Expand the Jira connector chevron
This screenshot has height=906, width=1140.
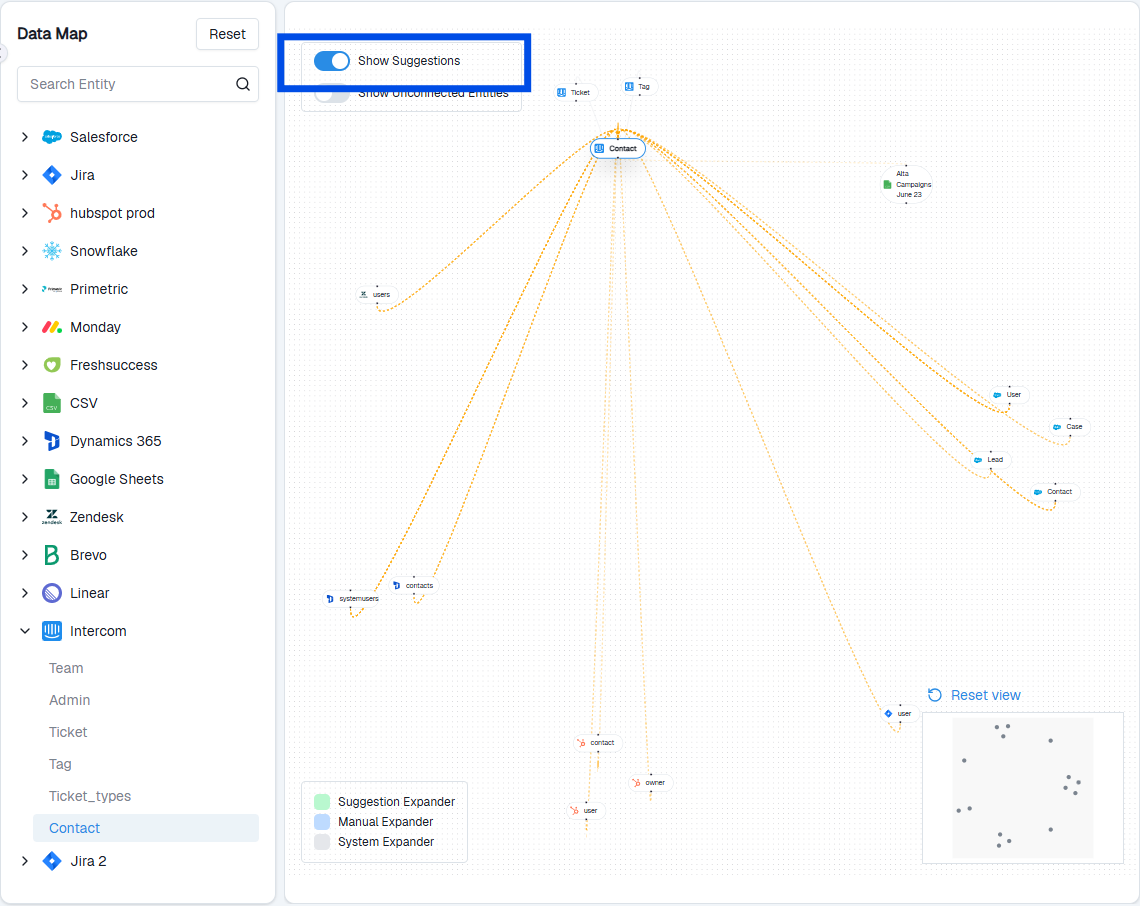click(25, 175)
